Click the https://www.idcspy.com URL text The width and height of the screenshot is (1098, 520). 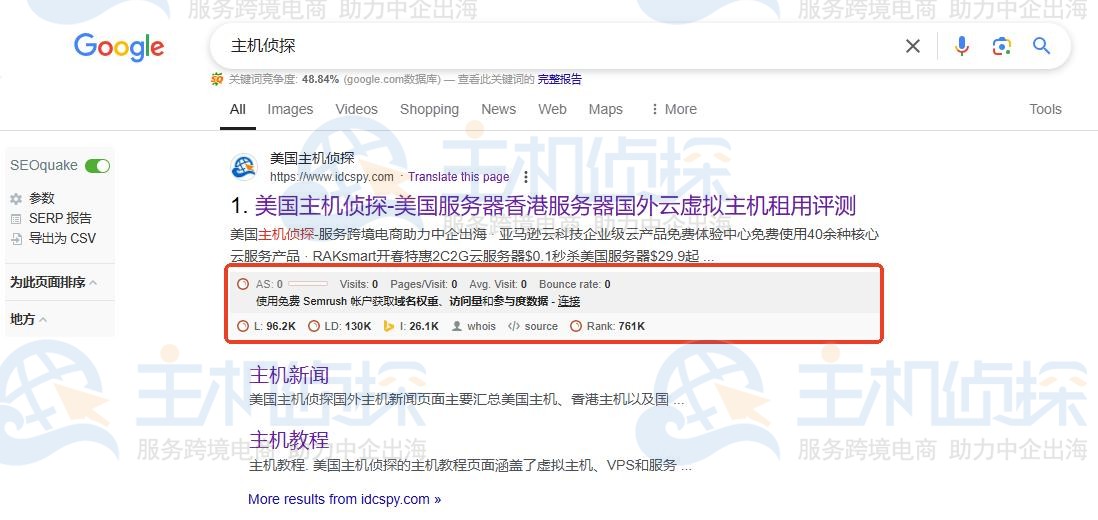(332, 177)
